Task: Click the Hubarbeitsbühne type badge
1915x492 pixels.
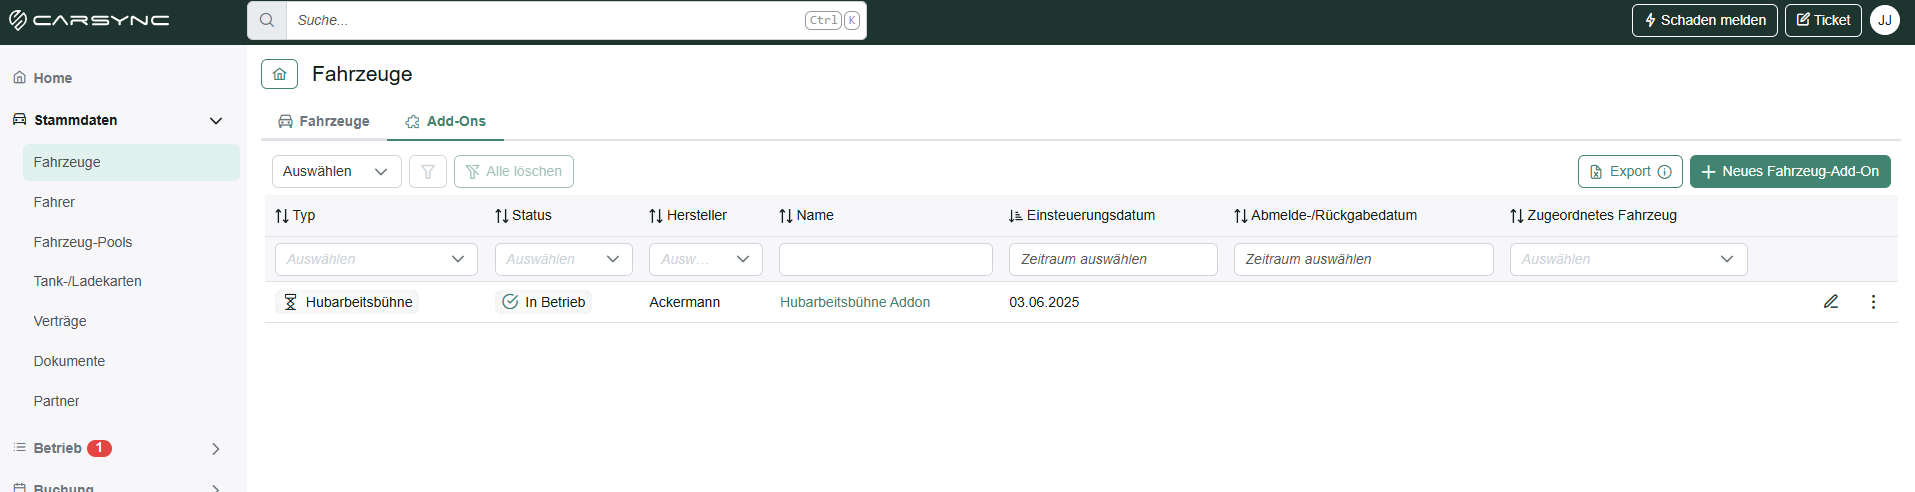Action: click(x=347, y=302)
